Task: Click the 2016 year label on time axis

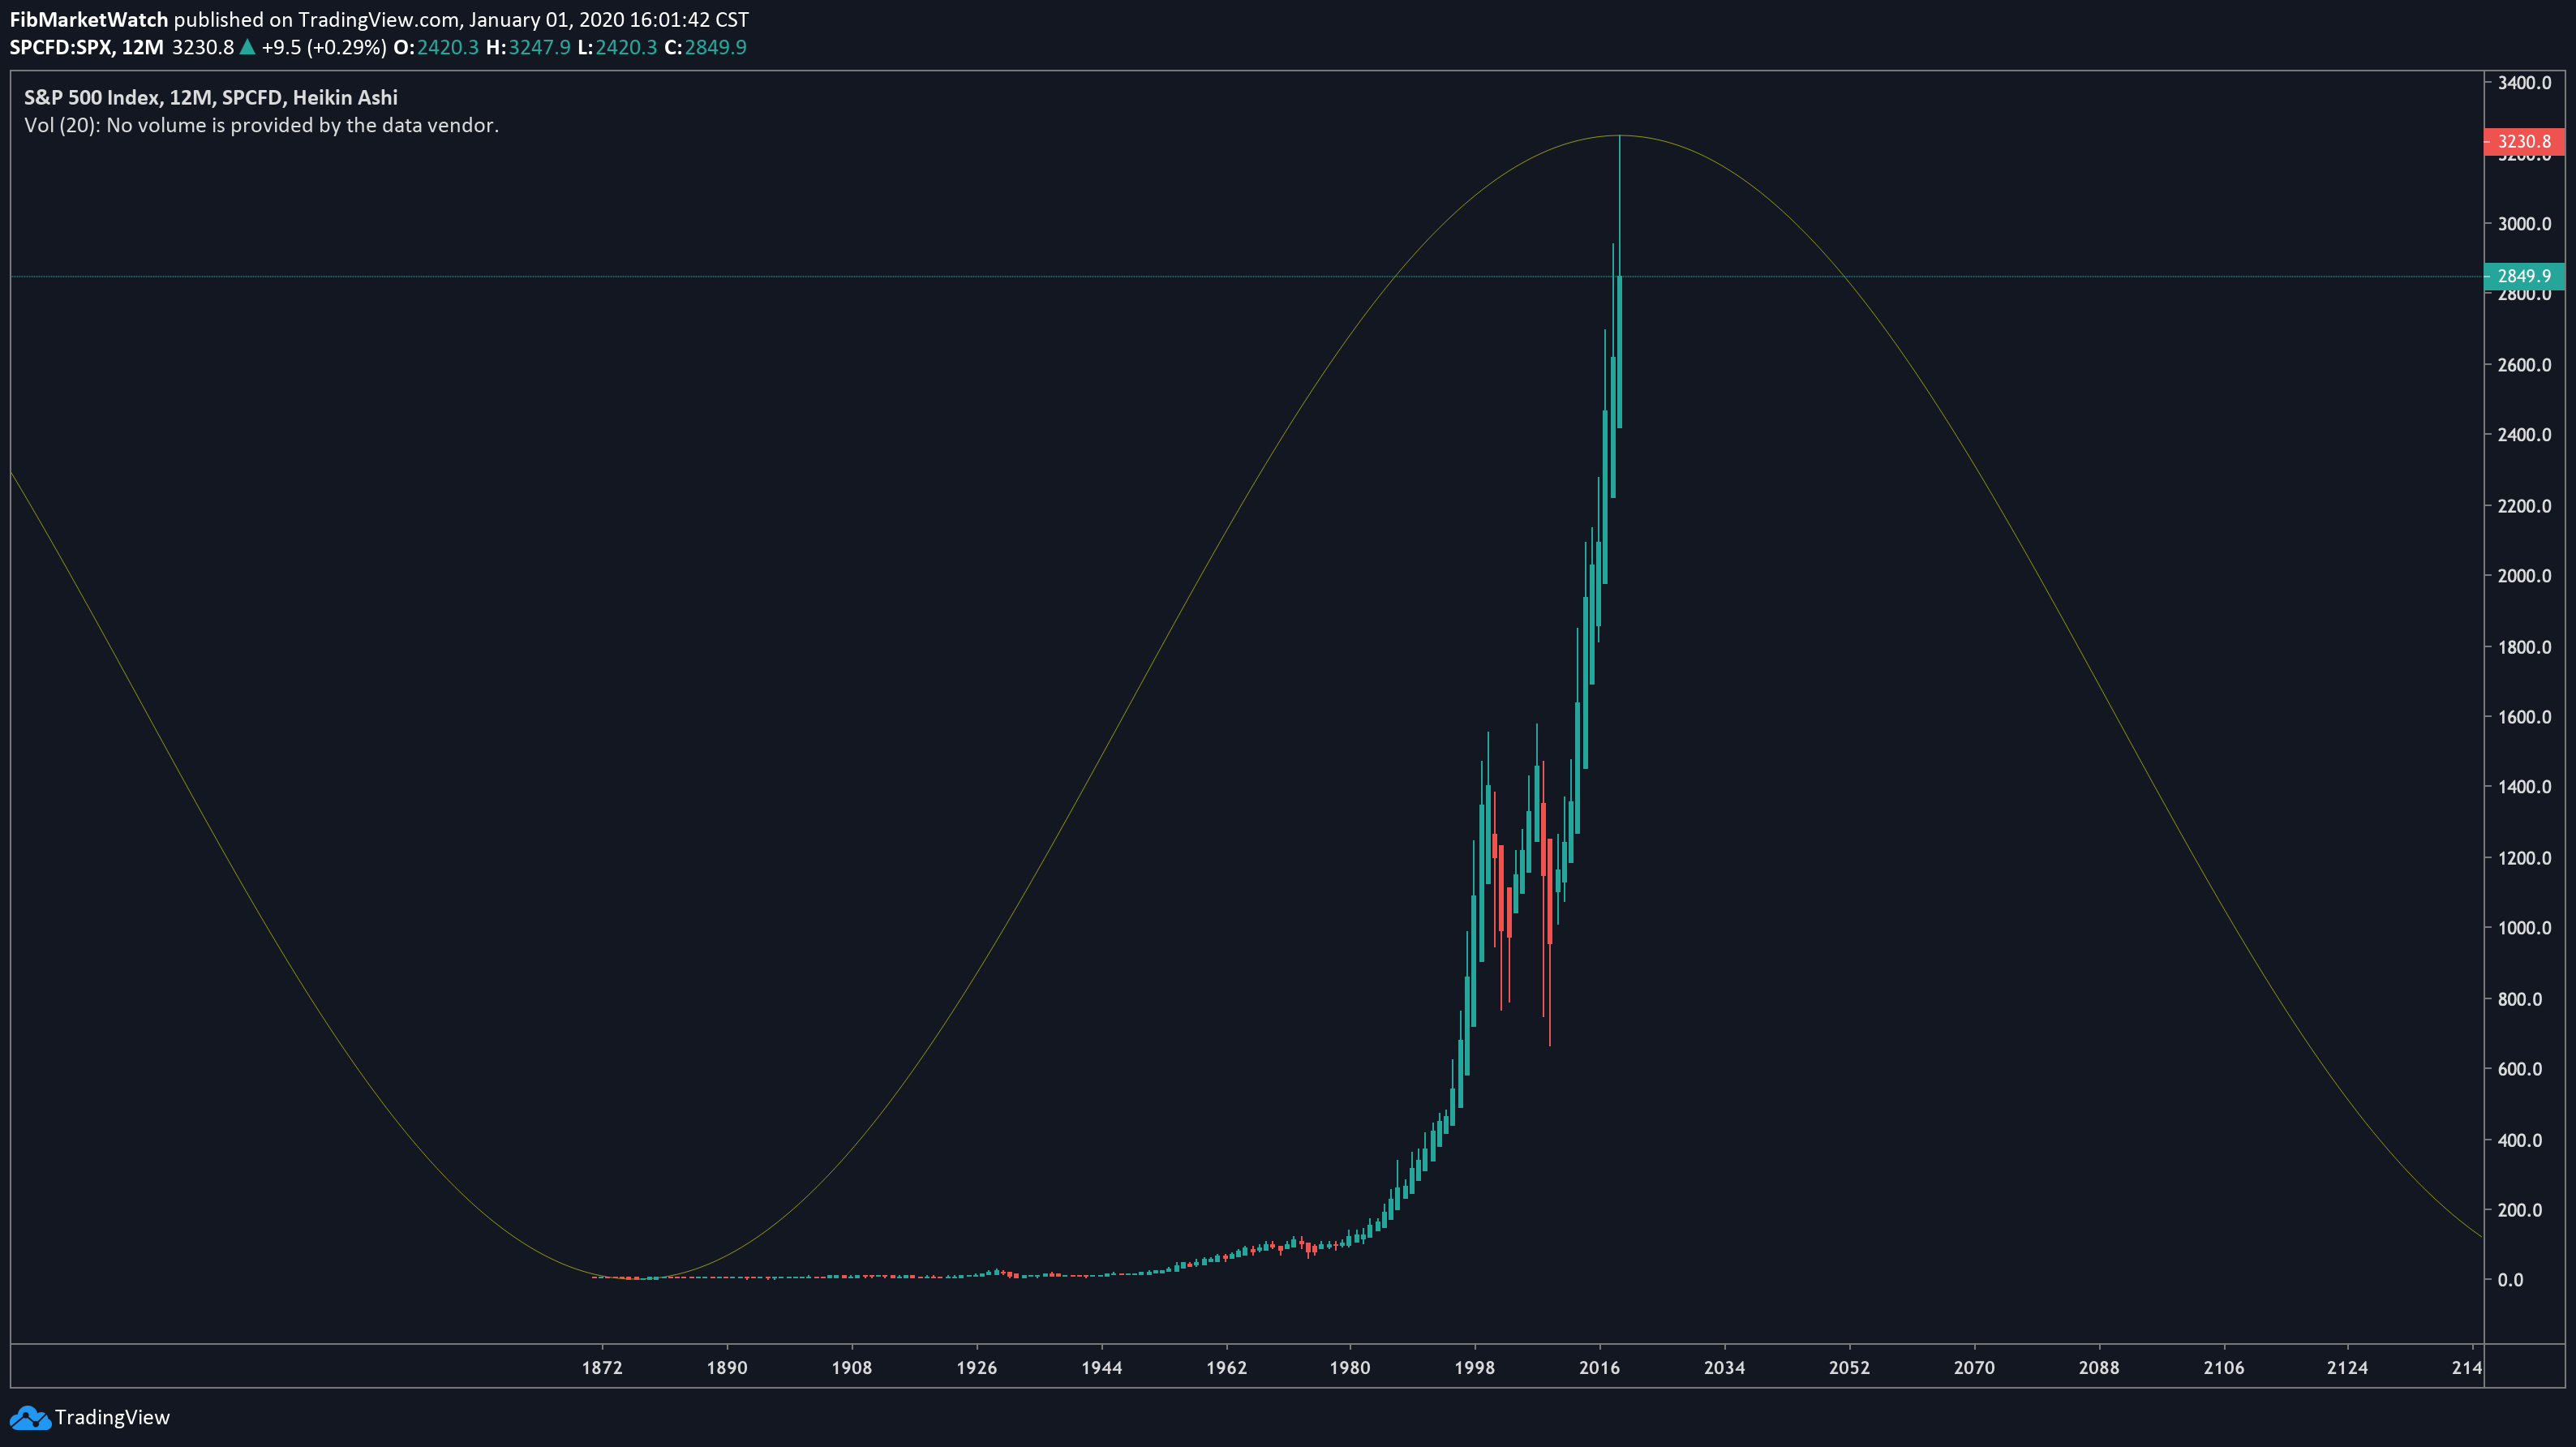Action: 1600,1368
